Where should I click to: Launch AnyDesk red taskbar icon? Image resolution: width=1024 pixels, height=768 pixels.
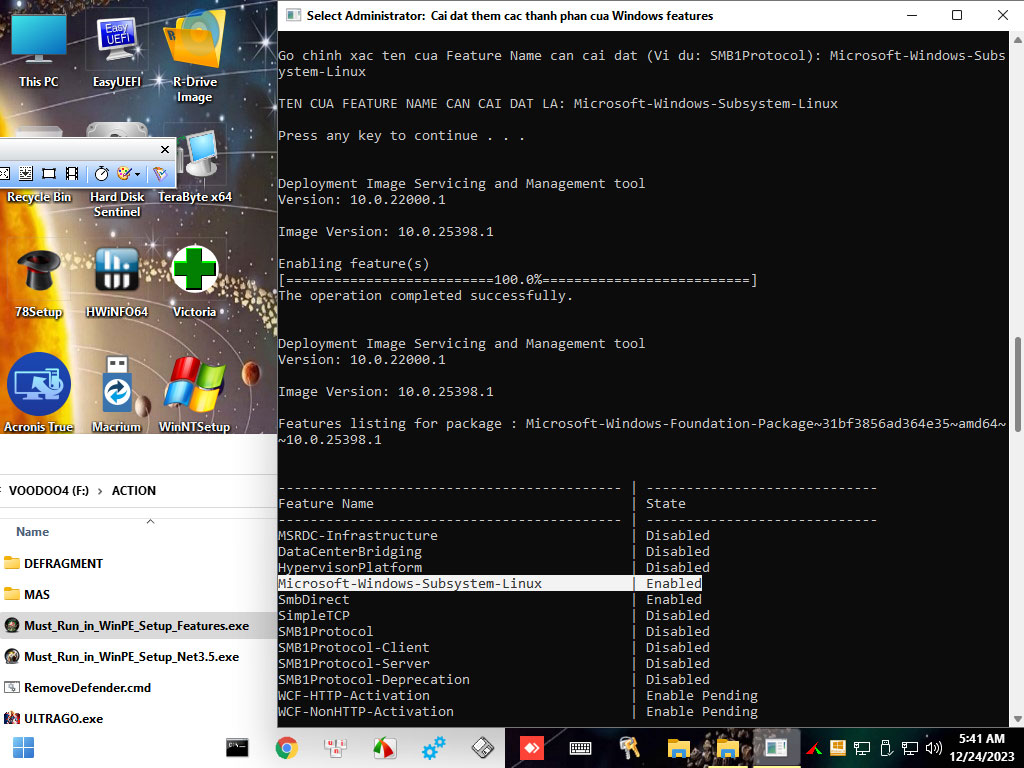click(x=531, y=748)
